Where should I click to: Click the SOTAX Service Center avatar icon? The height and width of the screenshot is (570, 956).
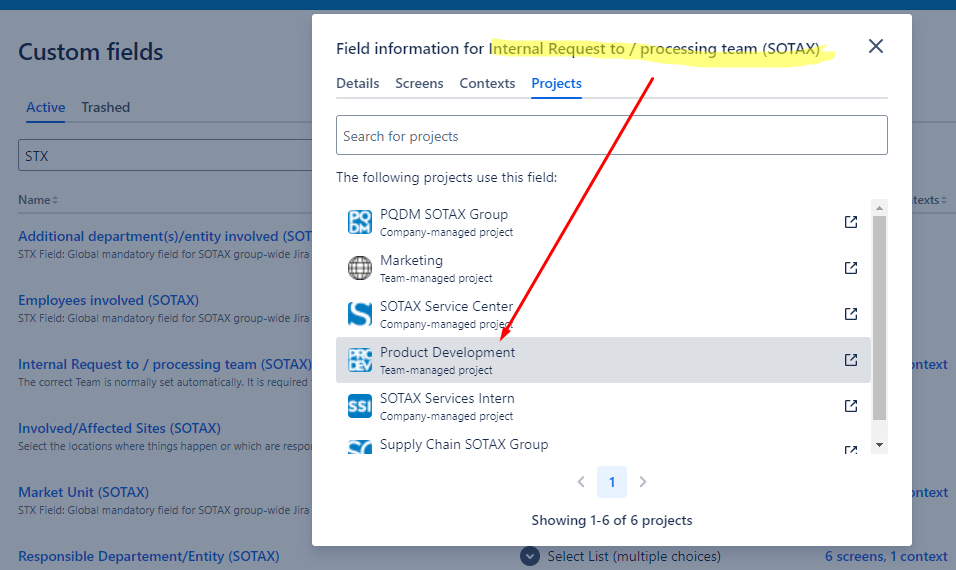pos(360,314)
